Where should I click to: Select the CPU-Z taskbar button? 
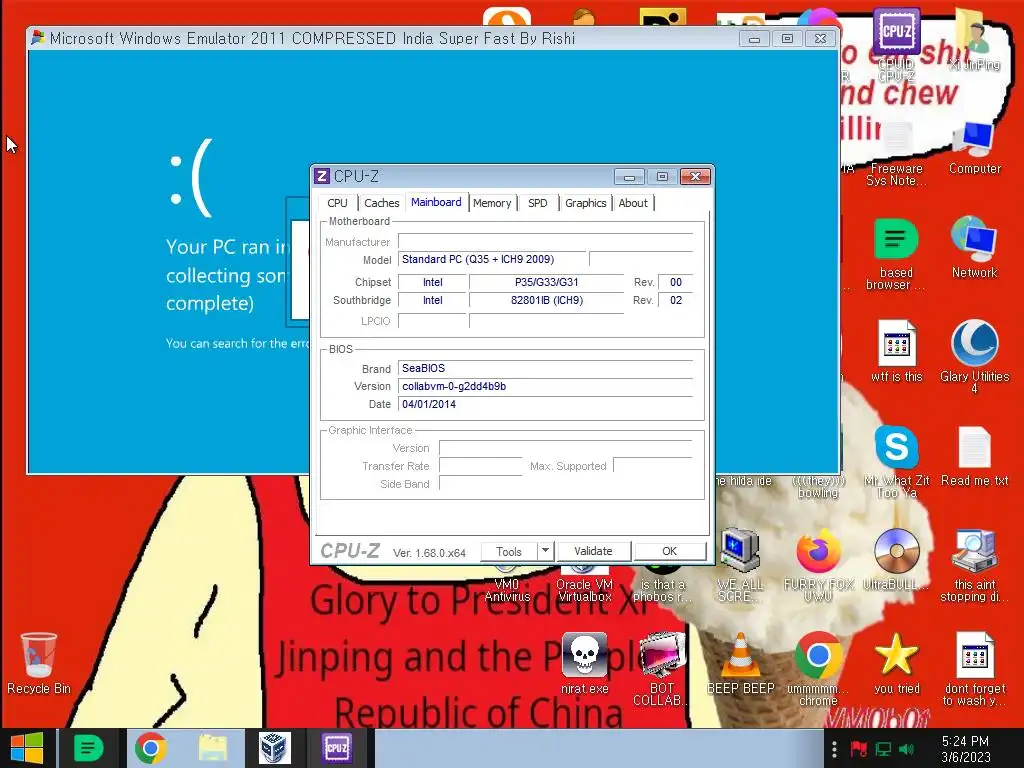tap(336, 748)
